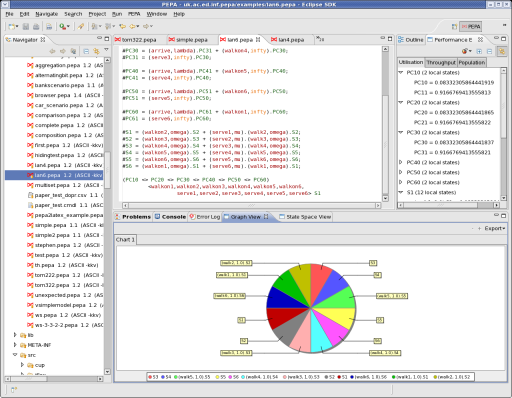
Task: Click the Back navigation arrow in main toolbar
Action: (133, 26)
